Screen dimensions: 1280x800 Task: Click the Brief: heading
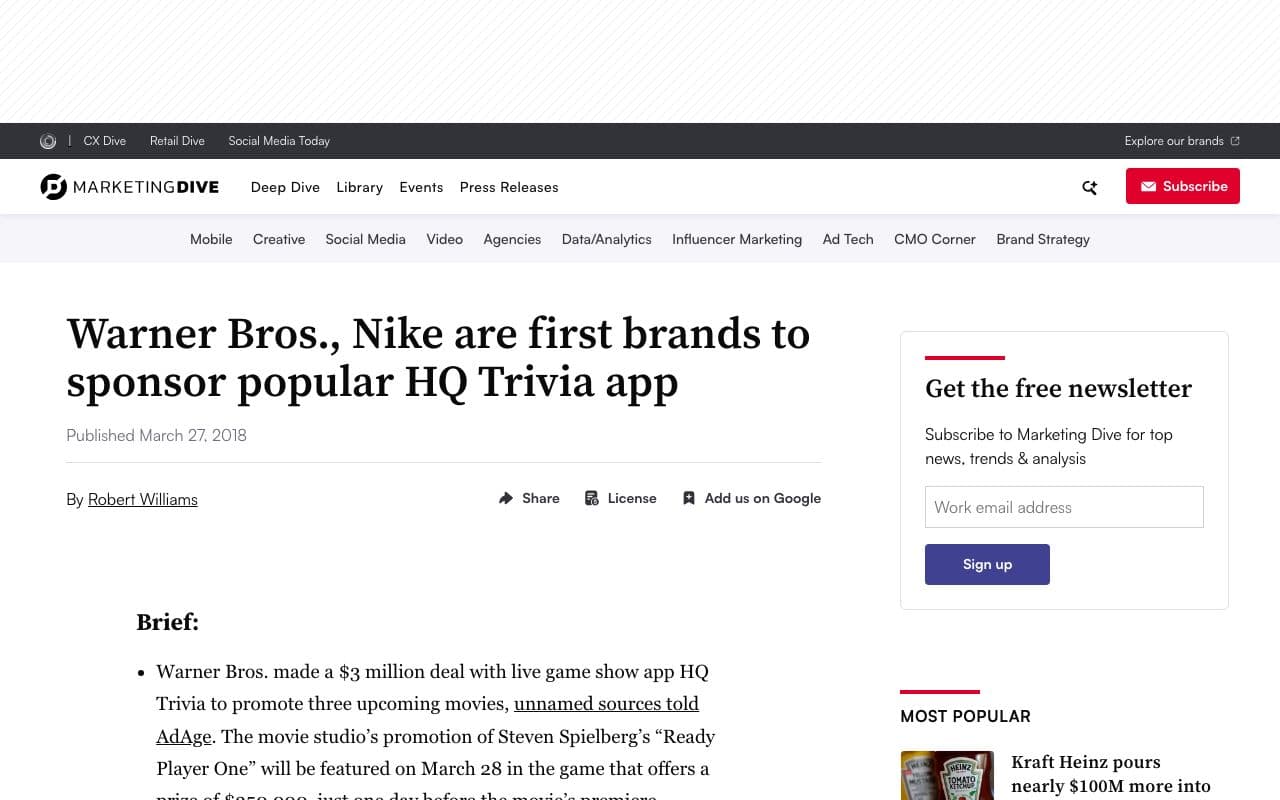167,622
